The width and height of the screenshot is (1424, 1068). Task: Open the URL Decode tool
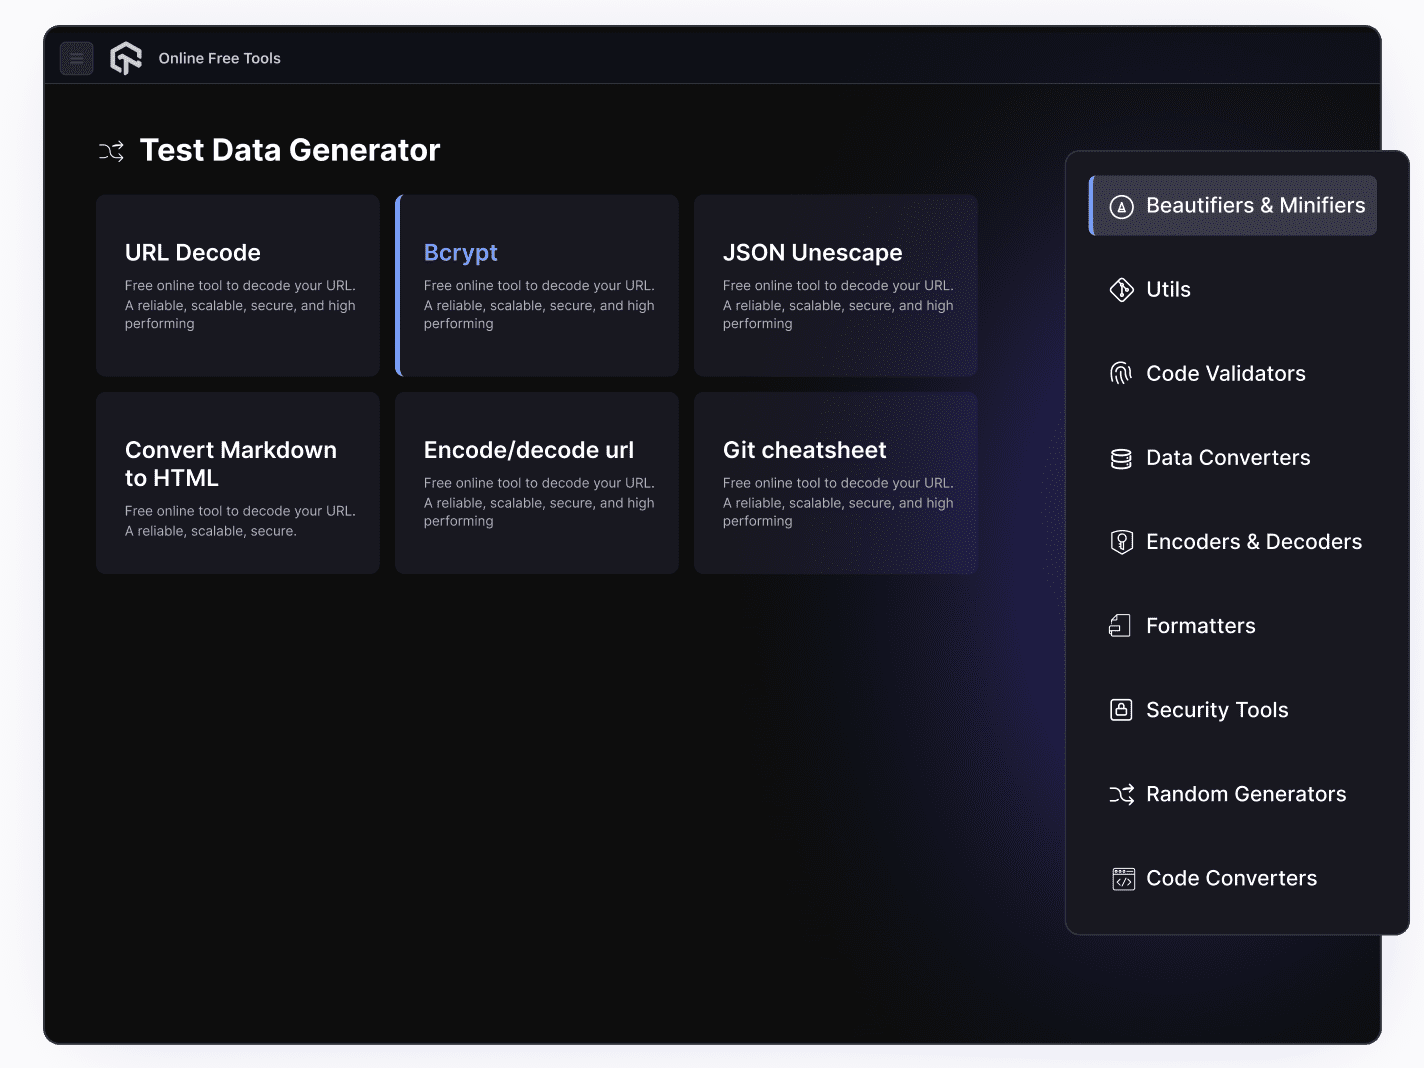[237, 285]
